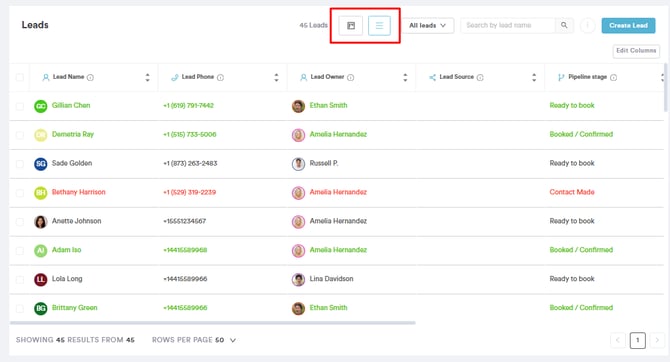This screenshot has width=670, height=362.
Task: Open lead Bethany Harrison
Action: (79, 192)
